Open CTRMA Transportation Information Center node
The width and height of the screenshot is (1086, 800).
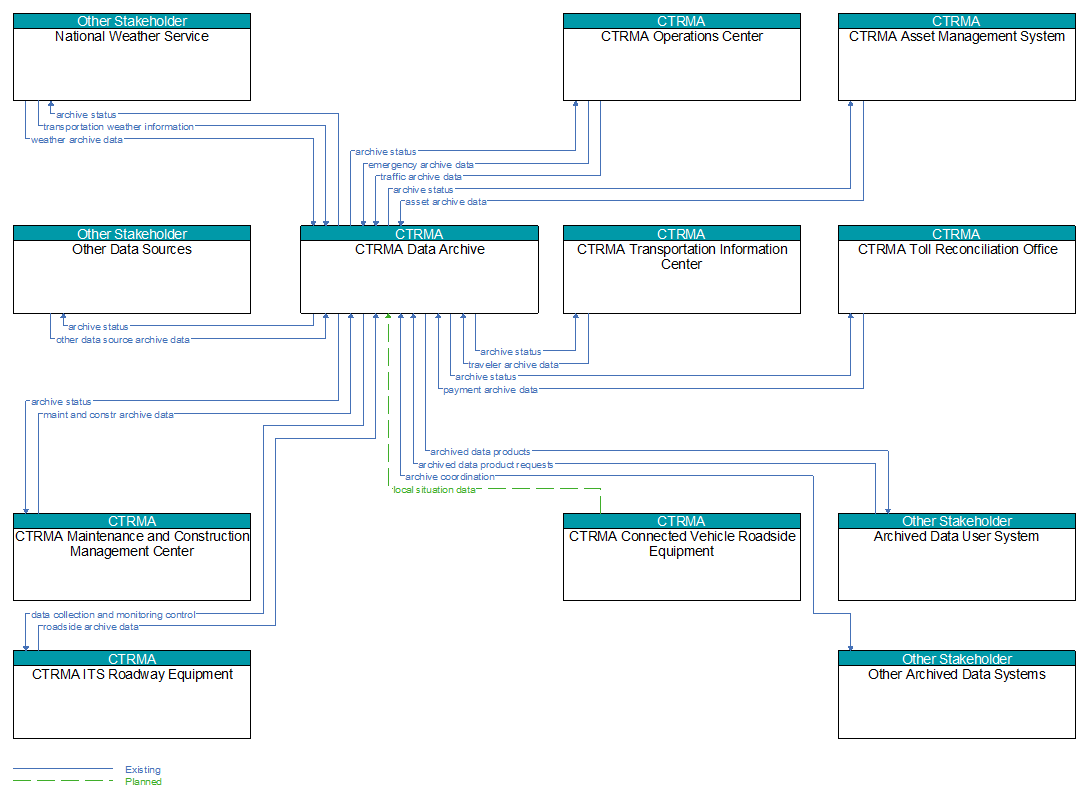(682, 269)
